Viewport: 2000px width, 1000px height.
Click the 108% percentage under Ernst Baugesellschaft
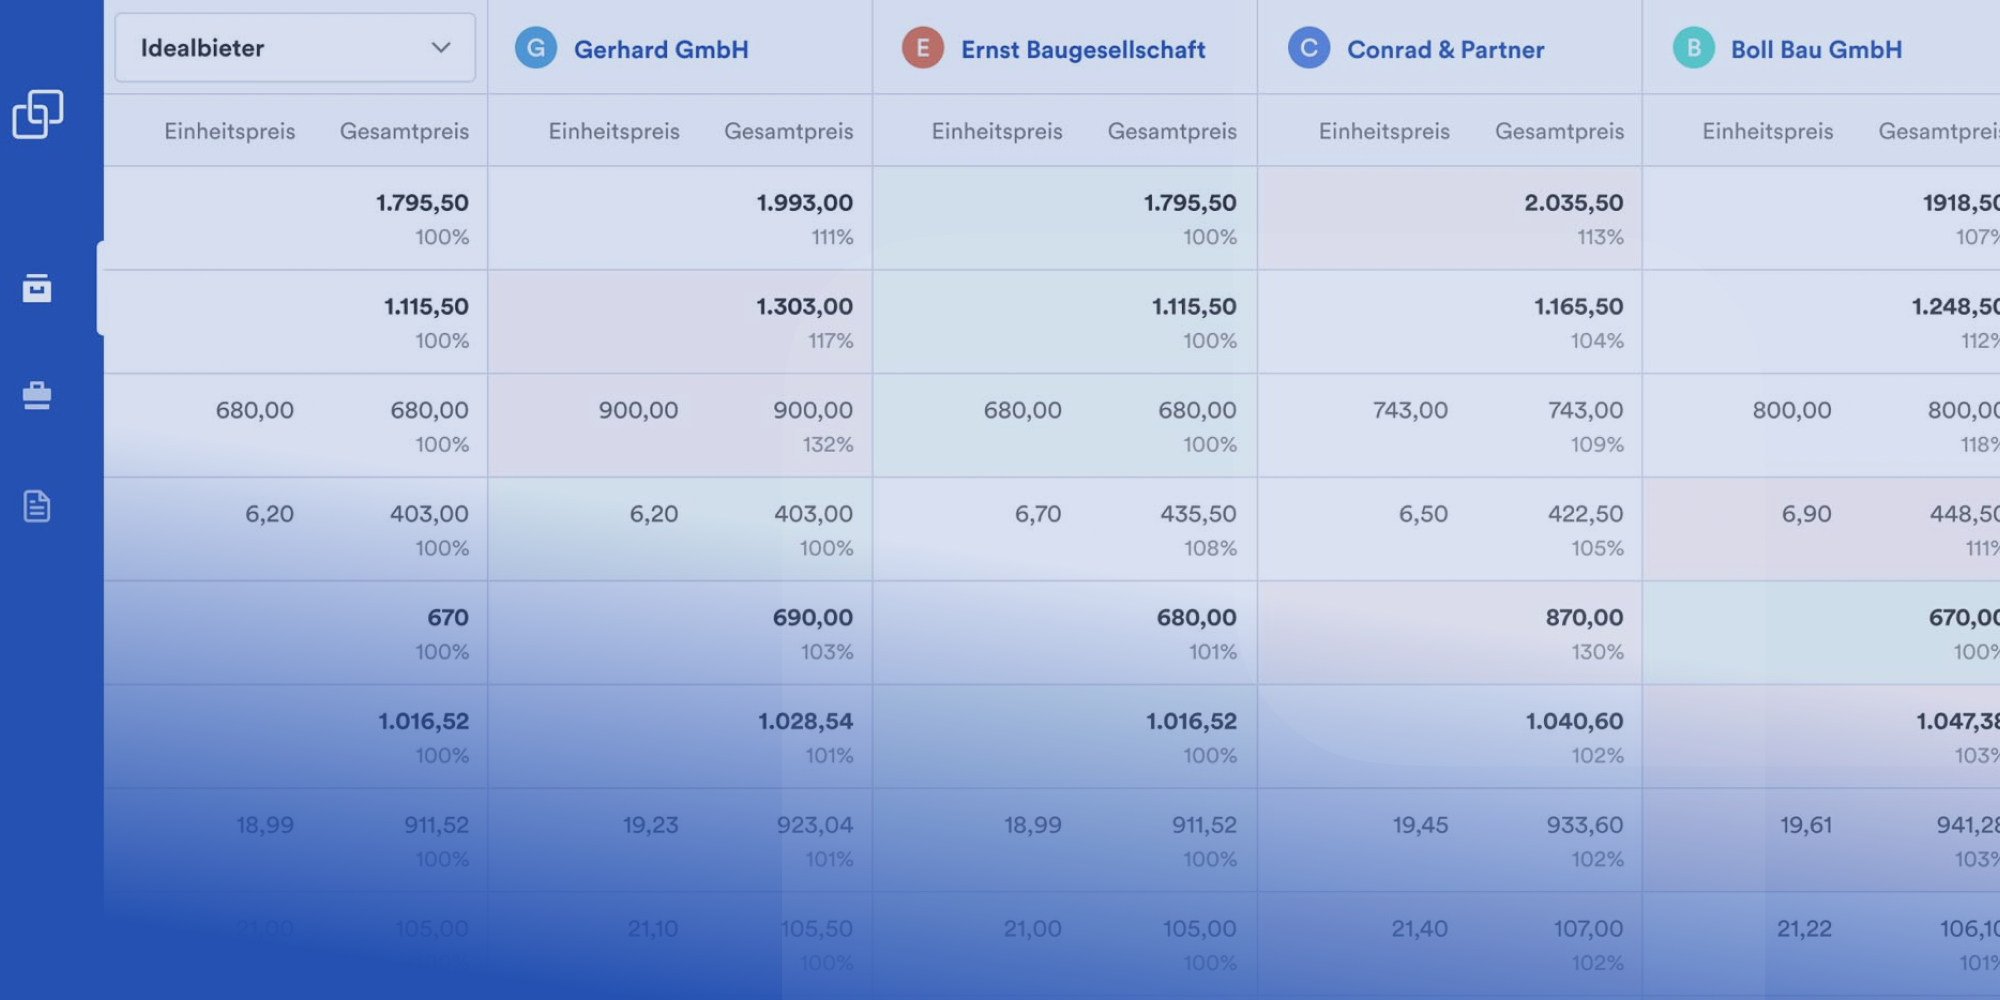click(x=1210, y=548)
